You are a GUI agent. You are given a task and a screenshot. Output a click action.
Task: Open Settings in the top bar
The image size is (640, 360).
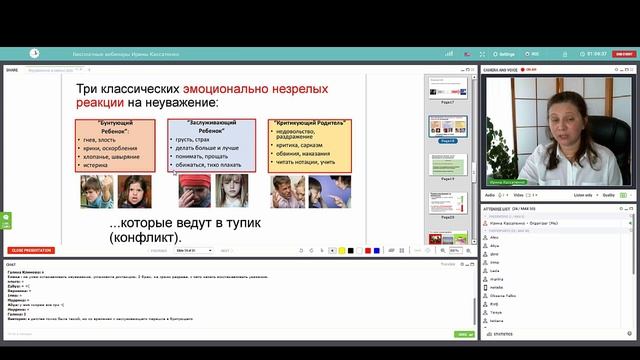coord(504,54)
